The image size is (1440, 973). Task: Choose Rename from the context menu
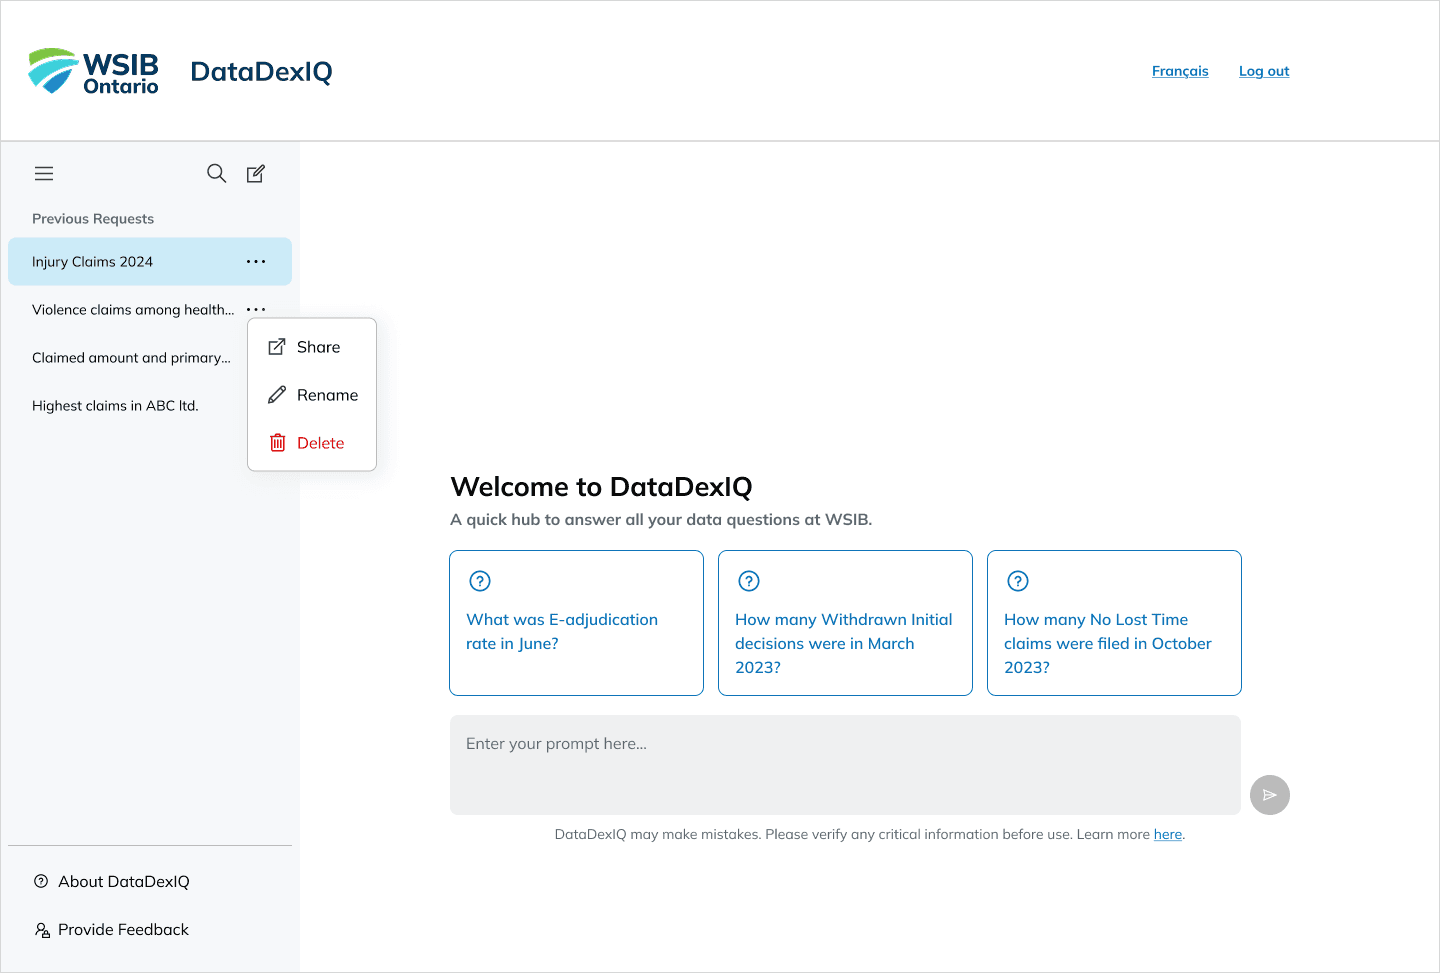[x=312, y=395]
